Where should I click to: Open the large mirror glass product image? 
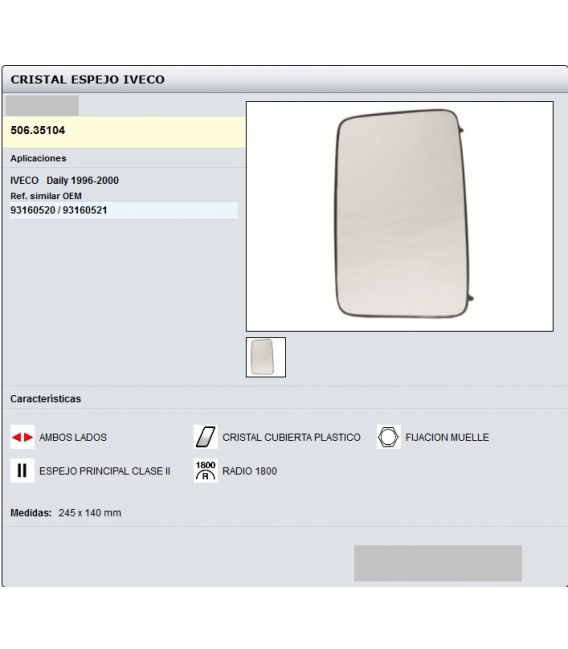400,216
